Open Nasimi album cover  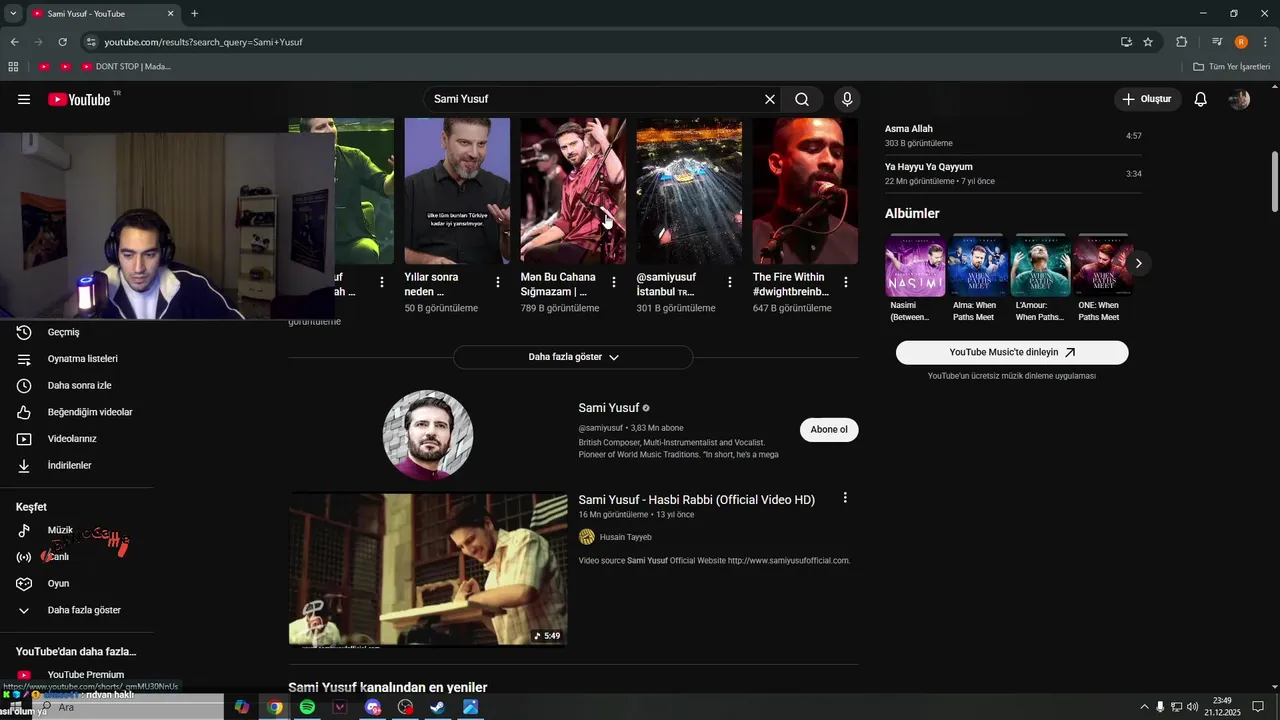[915, 265]
